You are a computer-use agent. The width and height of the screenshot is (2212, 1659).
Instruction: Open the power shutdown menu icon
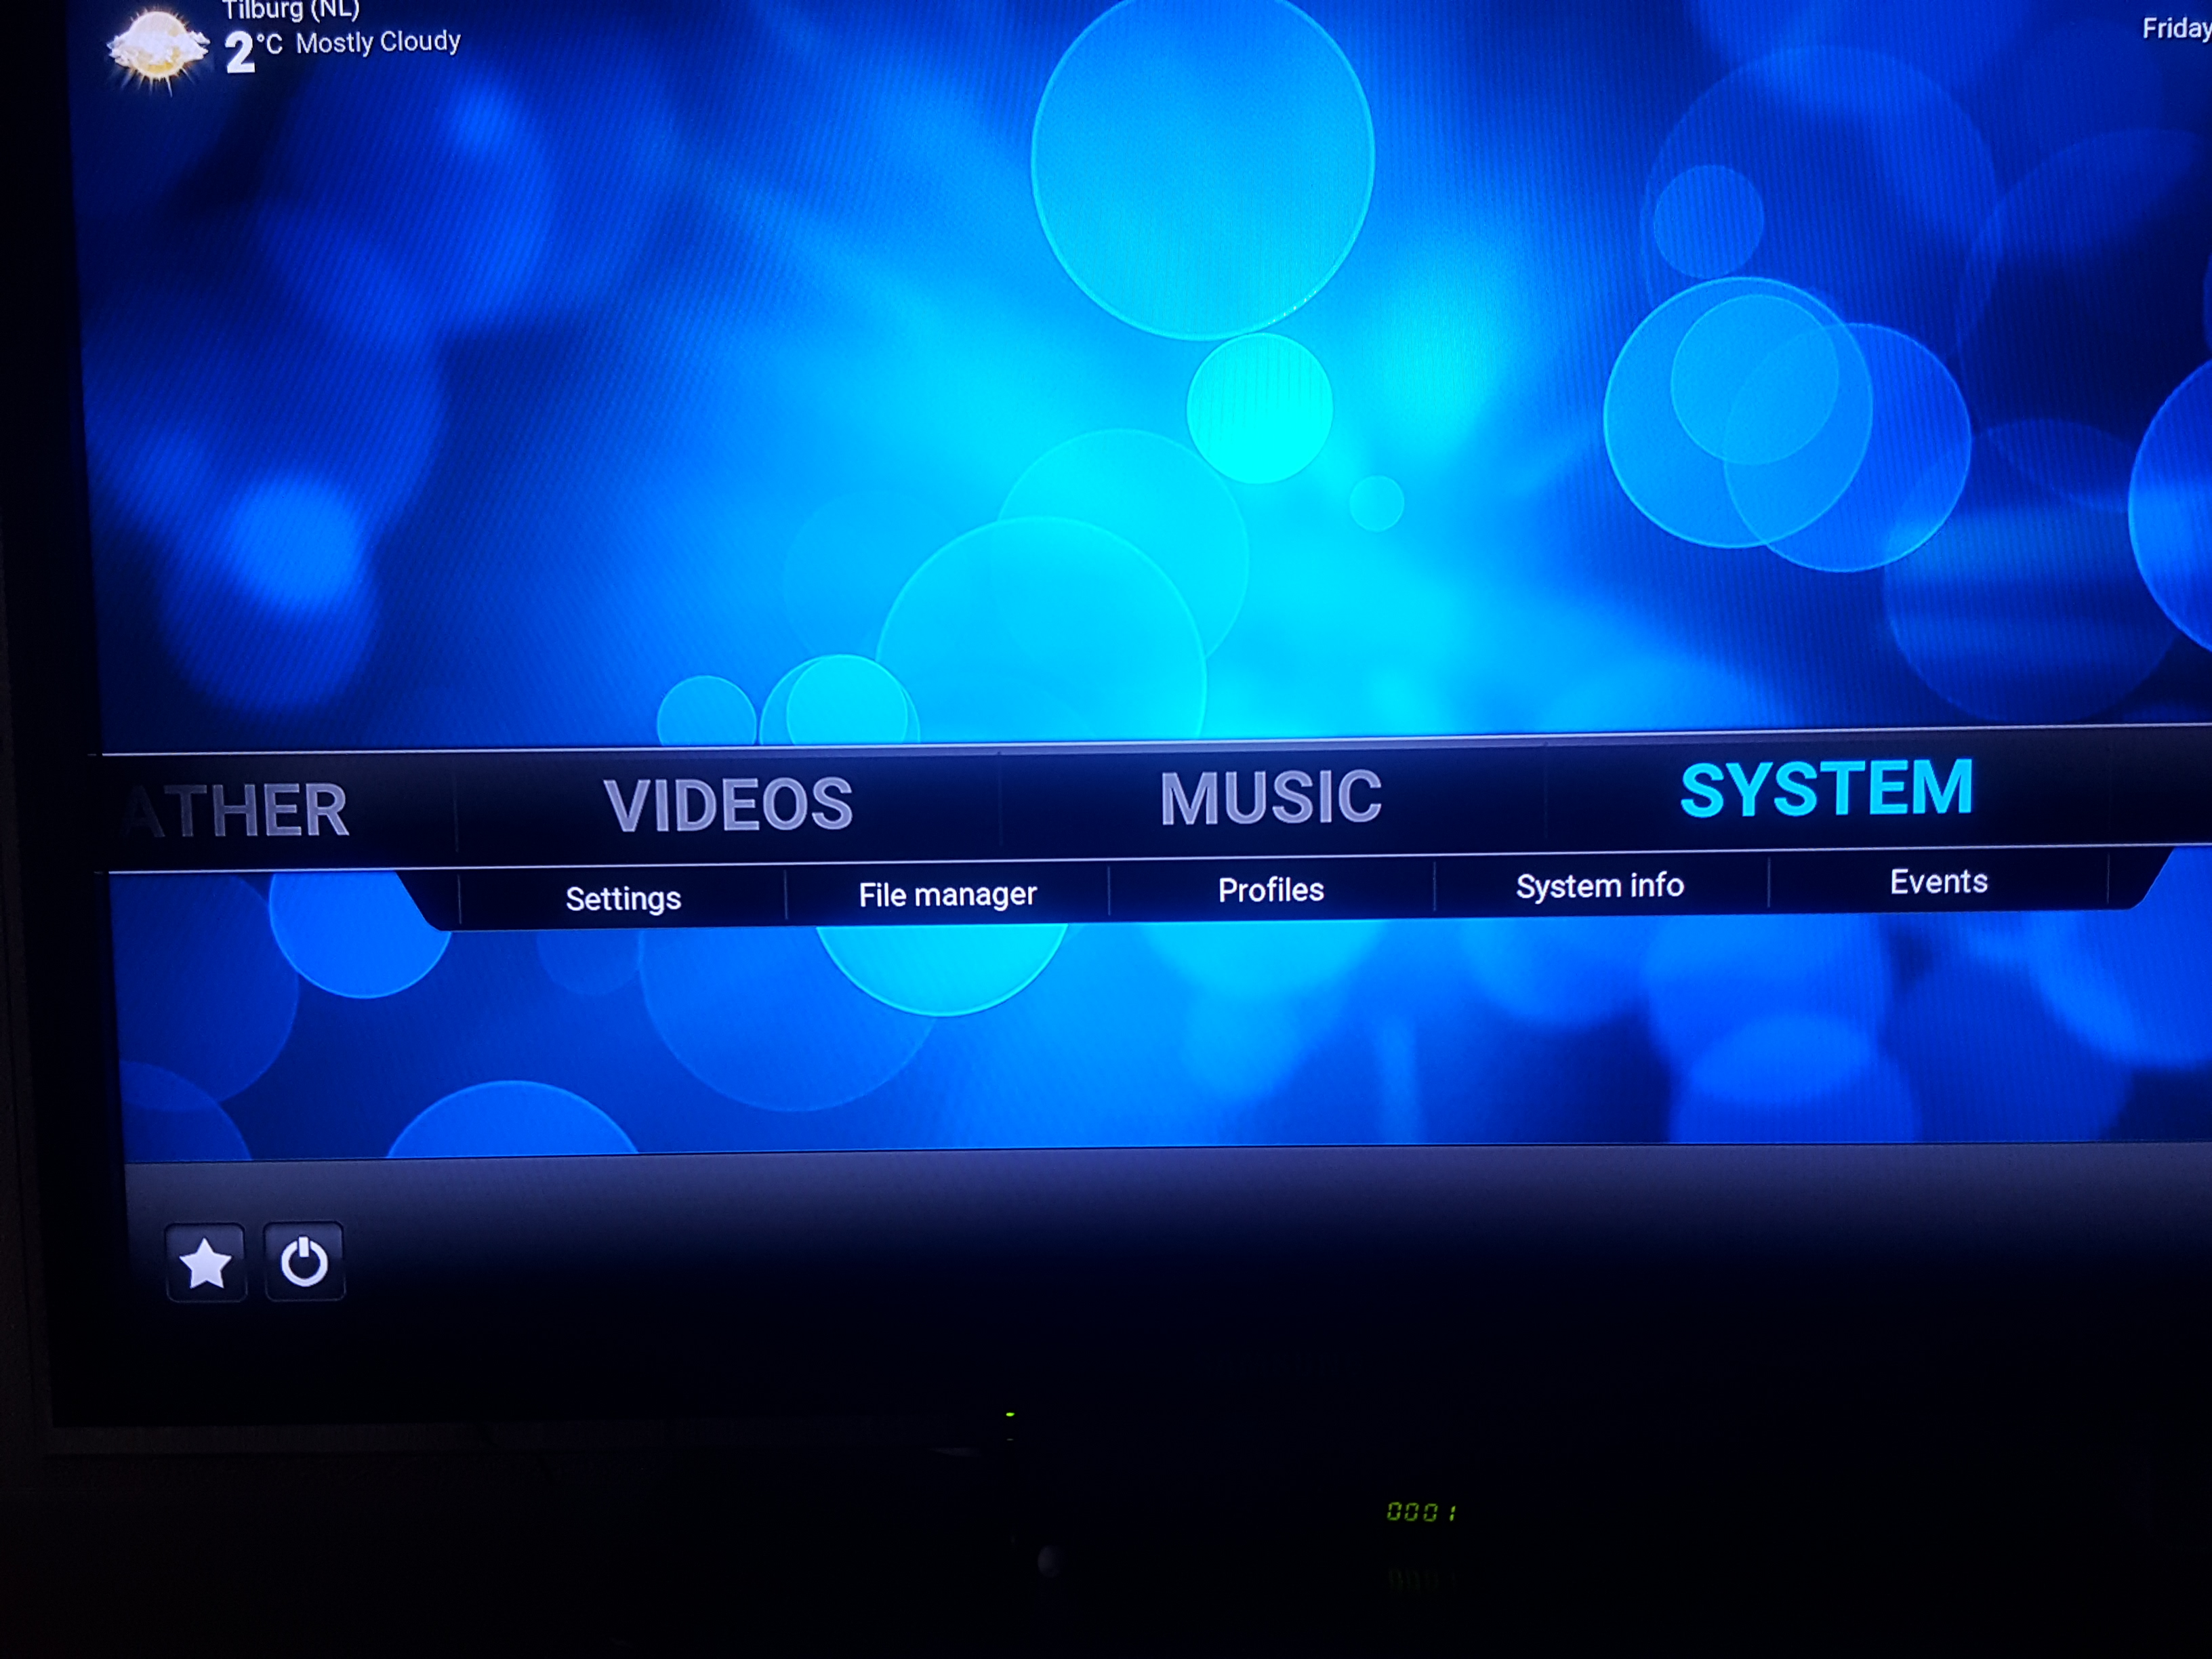304,1261
